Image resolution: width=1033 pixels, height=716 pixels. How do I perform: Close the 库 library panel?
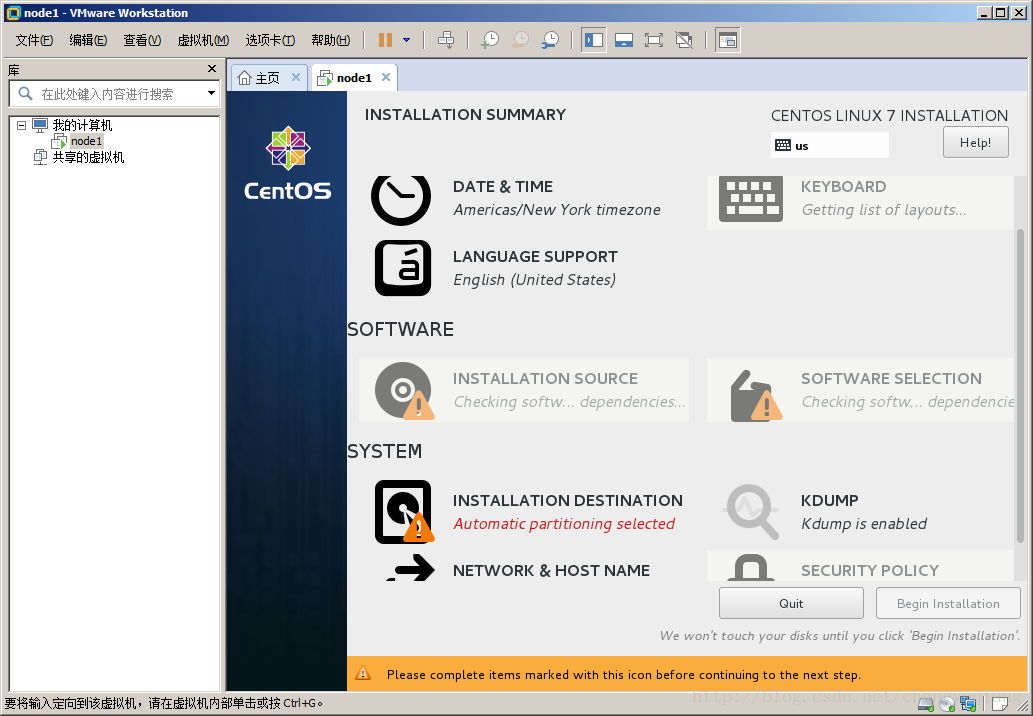click(211, 69)
